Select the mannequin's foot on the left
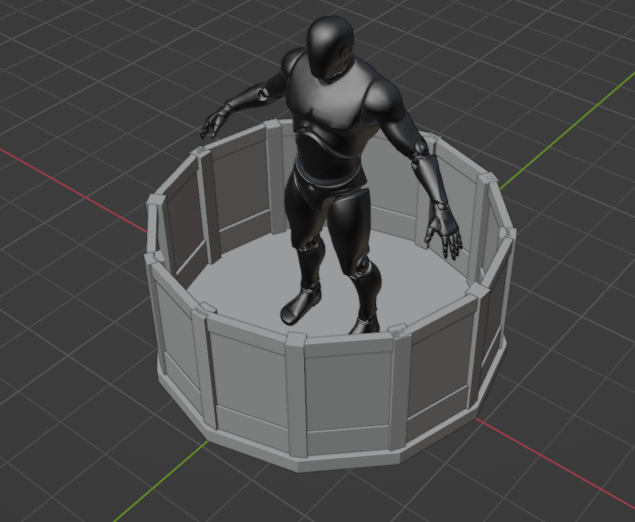635x522 pixels. [300, 303]
